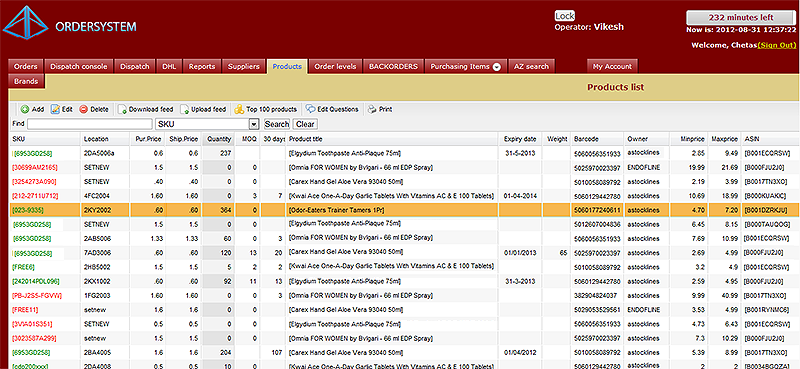The height and width of the screenshot is (369, 800).
Task: Click the Download feed icon
Action: 122,109
